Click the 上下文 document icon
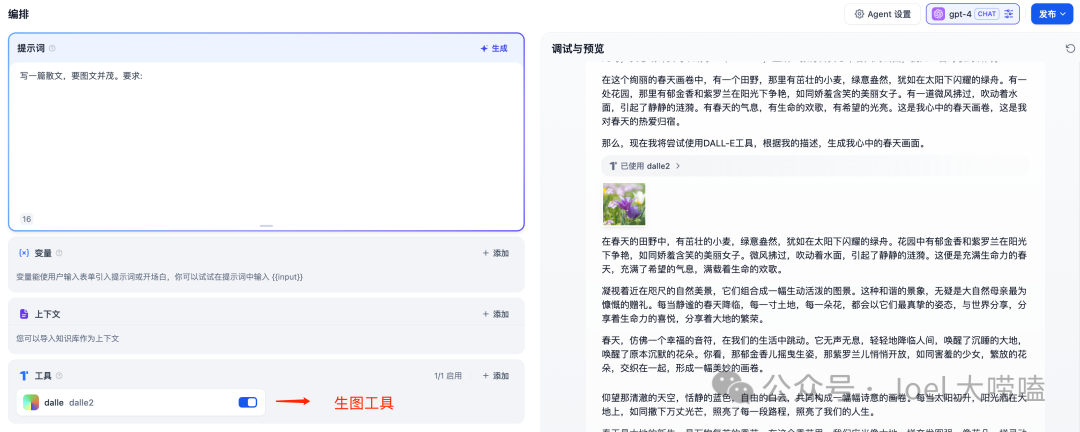 click(24, 314)
